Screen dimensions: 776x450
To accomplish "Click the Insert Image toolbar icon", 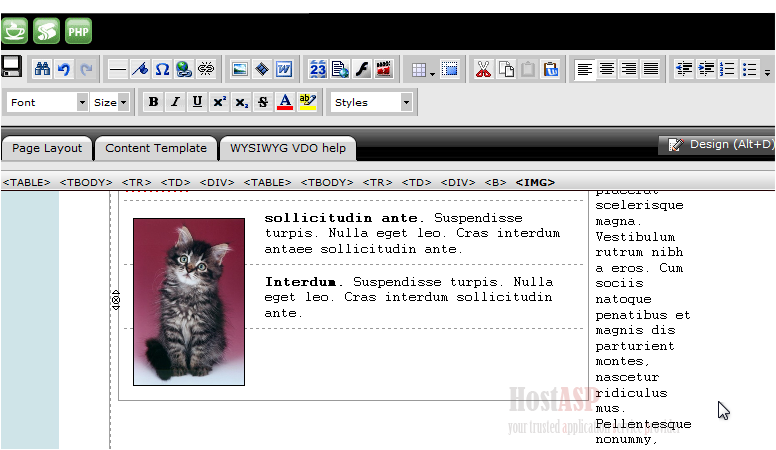I will pos(240,69).
